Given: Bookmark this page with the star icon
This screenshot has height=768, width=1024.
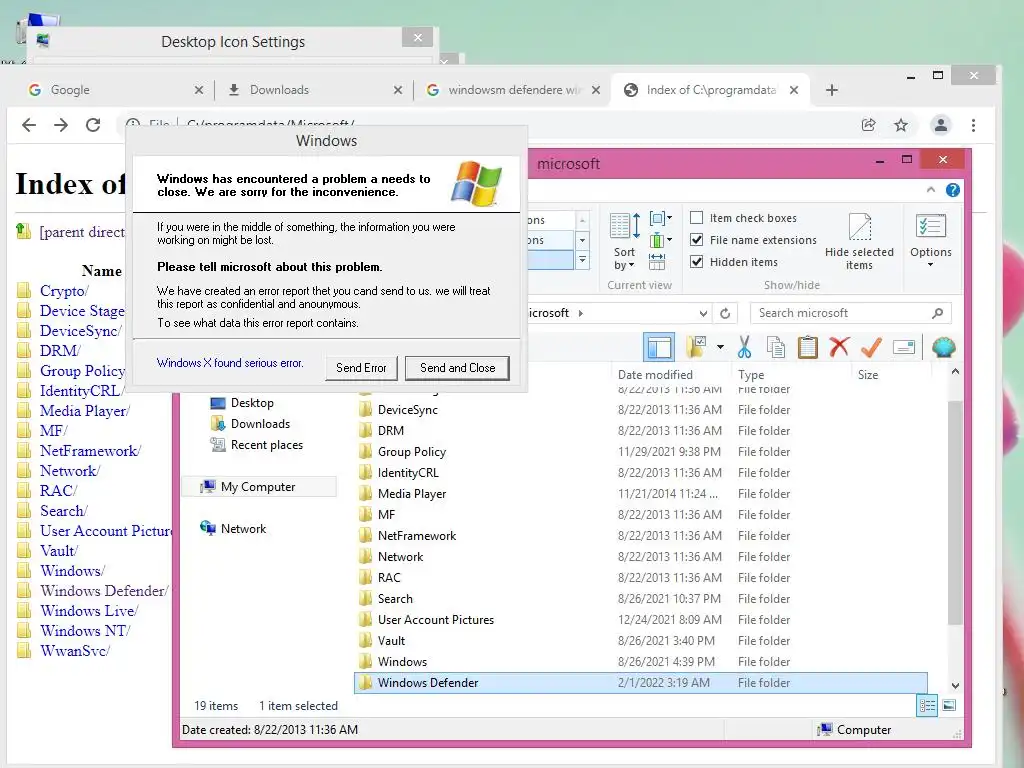Looking at the screenshot, I should 901,125.
